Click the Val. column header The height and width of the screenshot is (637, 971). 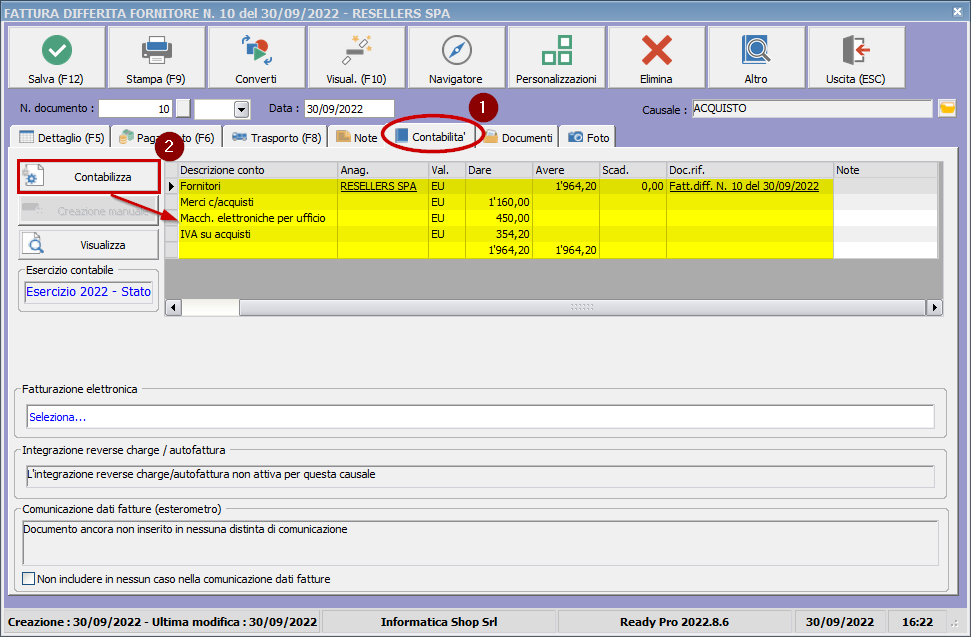(x=446, y=170)
